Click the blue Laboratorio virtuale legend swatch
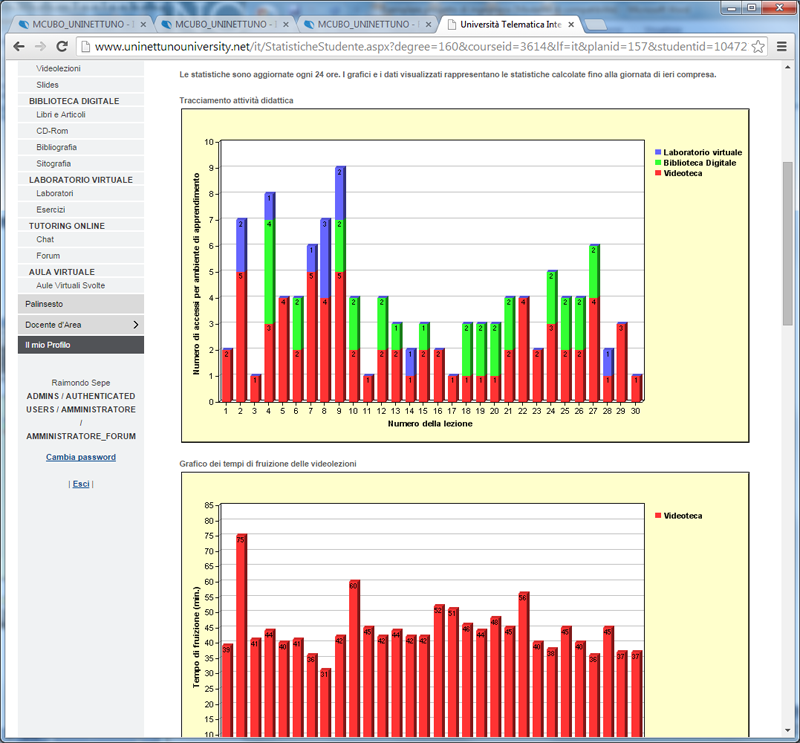The image size is (800, 743). [x=657, y=152]
